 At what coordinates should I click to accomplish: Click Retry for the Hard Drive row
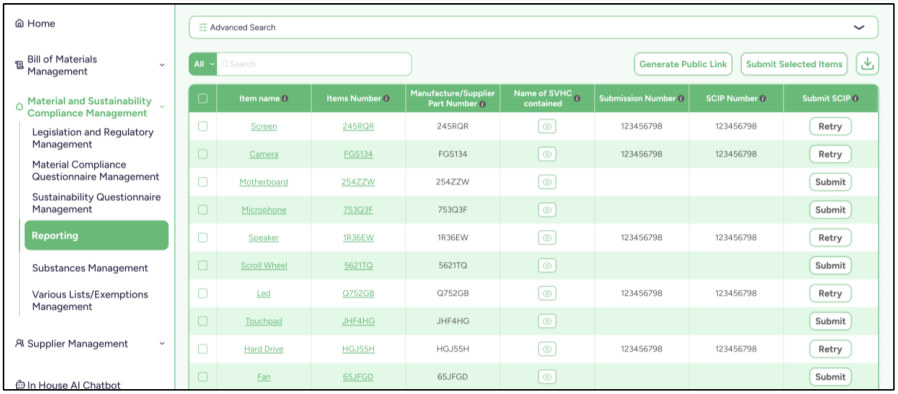click(x=830, y=349)
